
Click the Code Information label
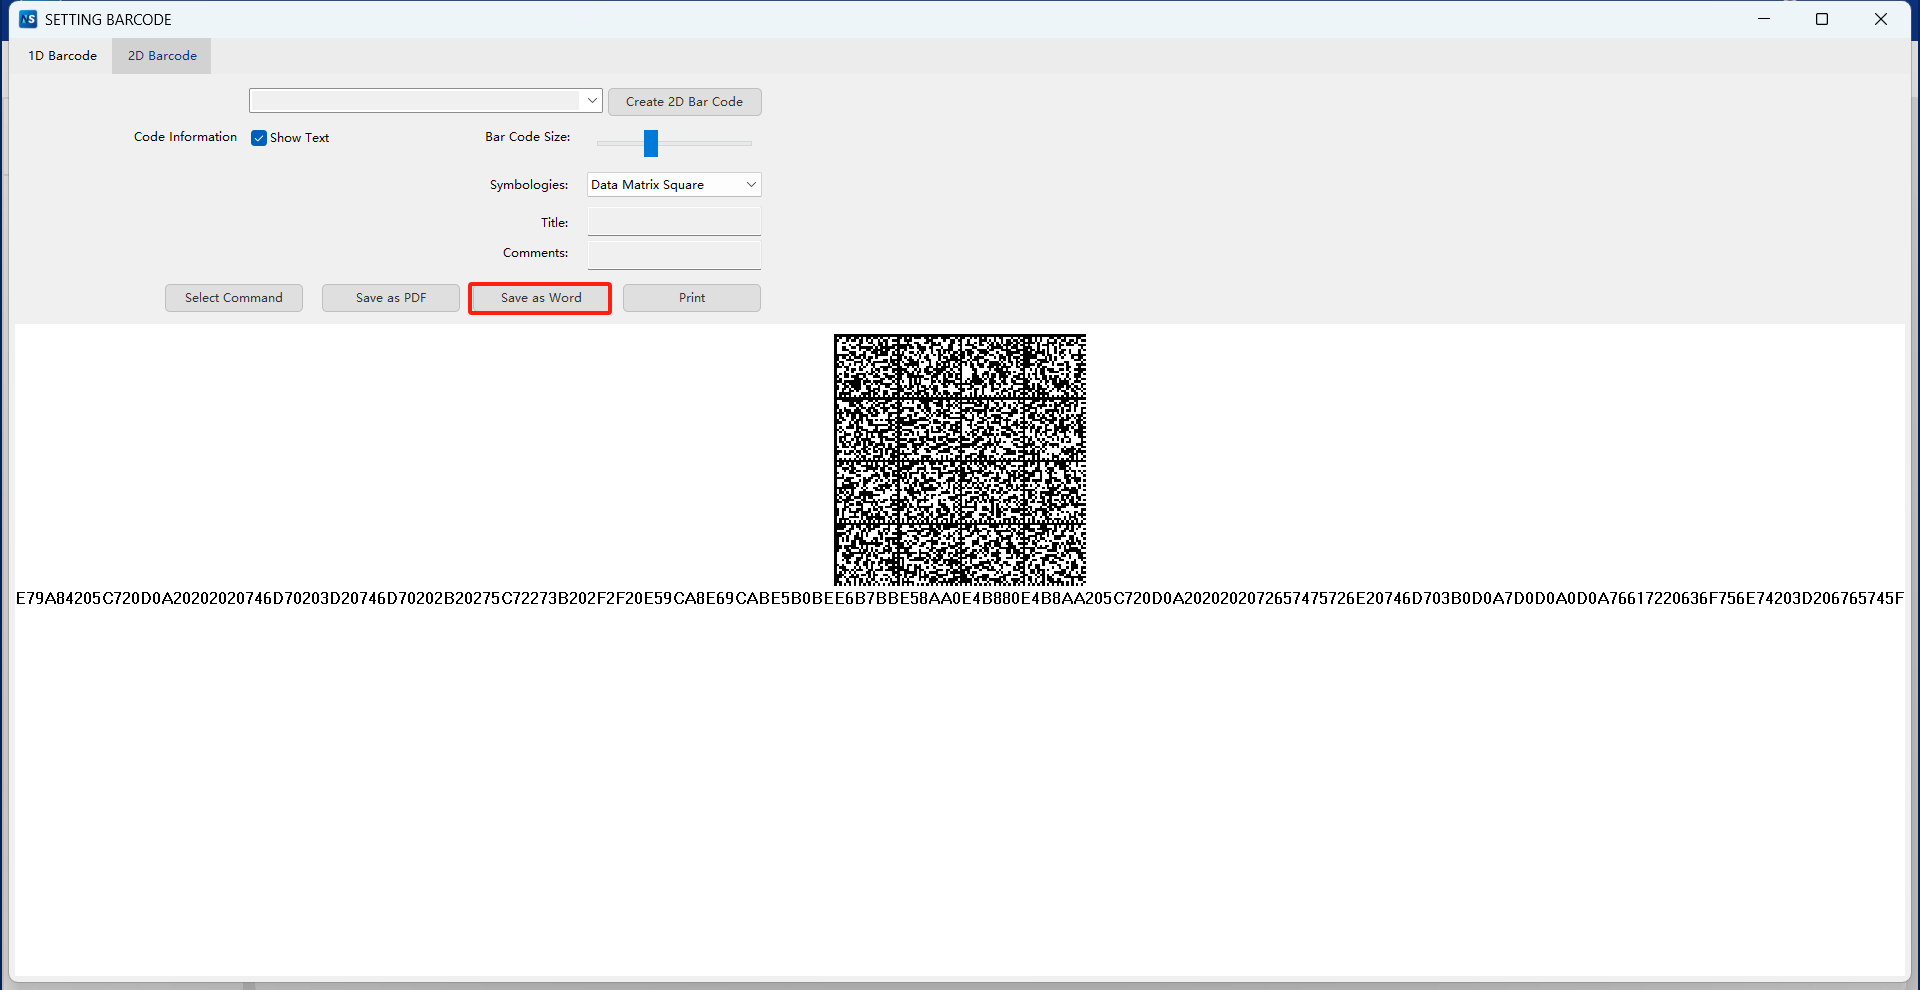click(185, 137)
